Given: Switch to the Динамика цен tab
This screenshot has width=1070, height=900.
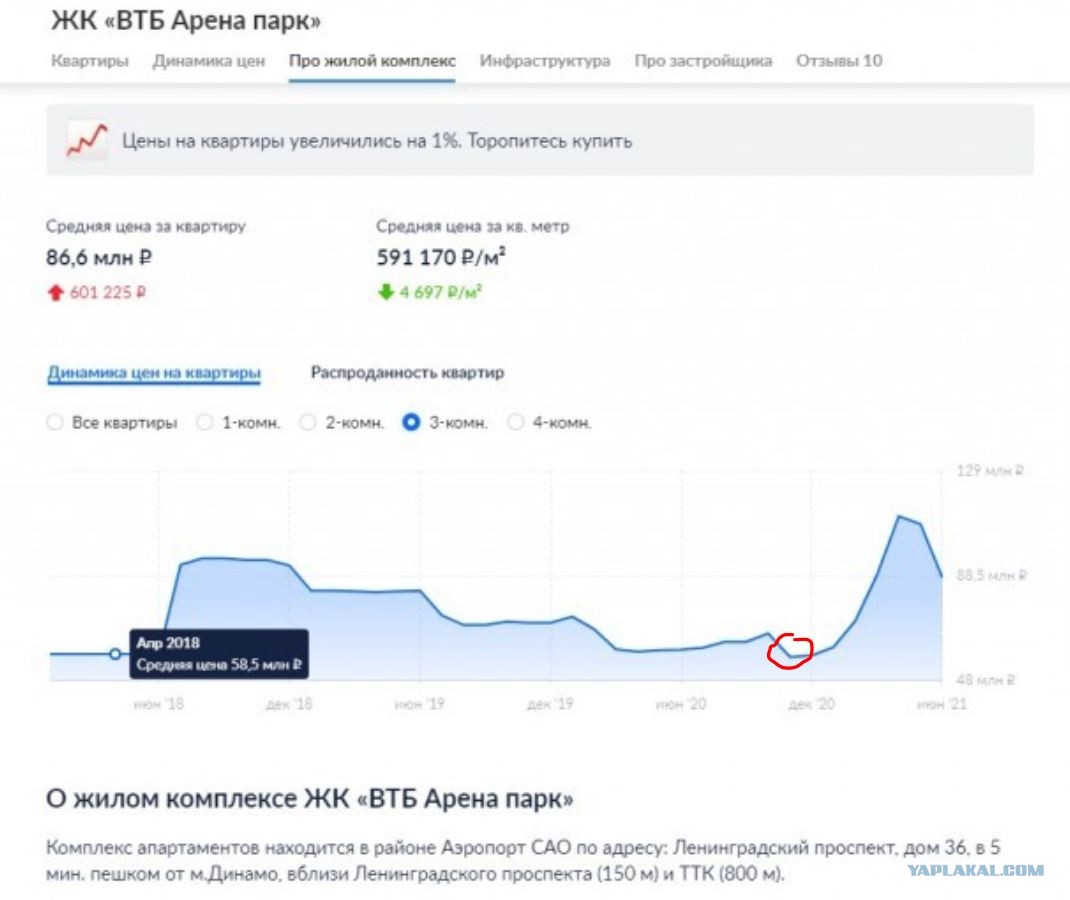Looking at the screenshot, I should point(208,61).
